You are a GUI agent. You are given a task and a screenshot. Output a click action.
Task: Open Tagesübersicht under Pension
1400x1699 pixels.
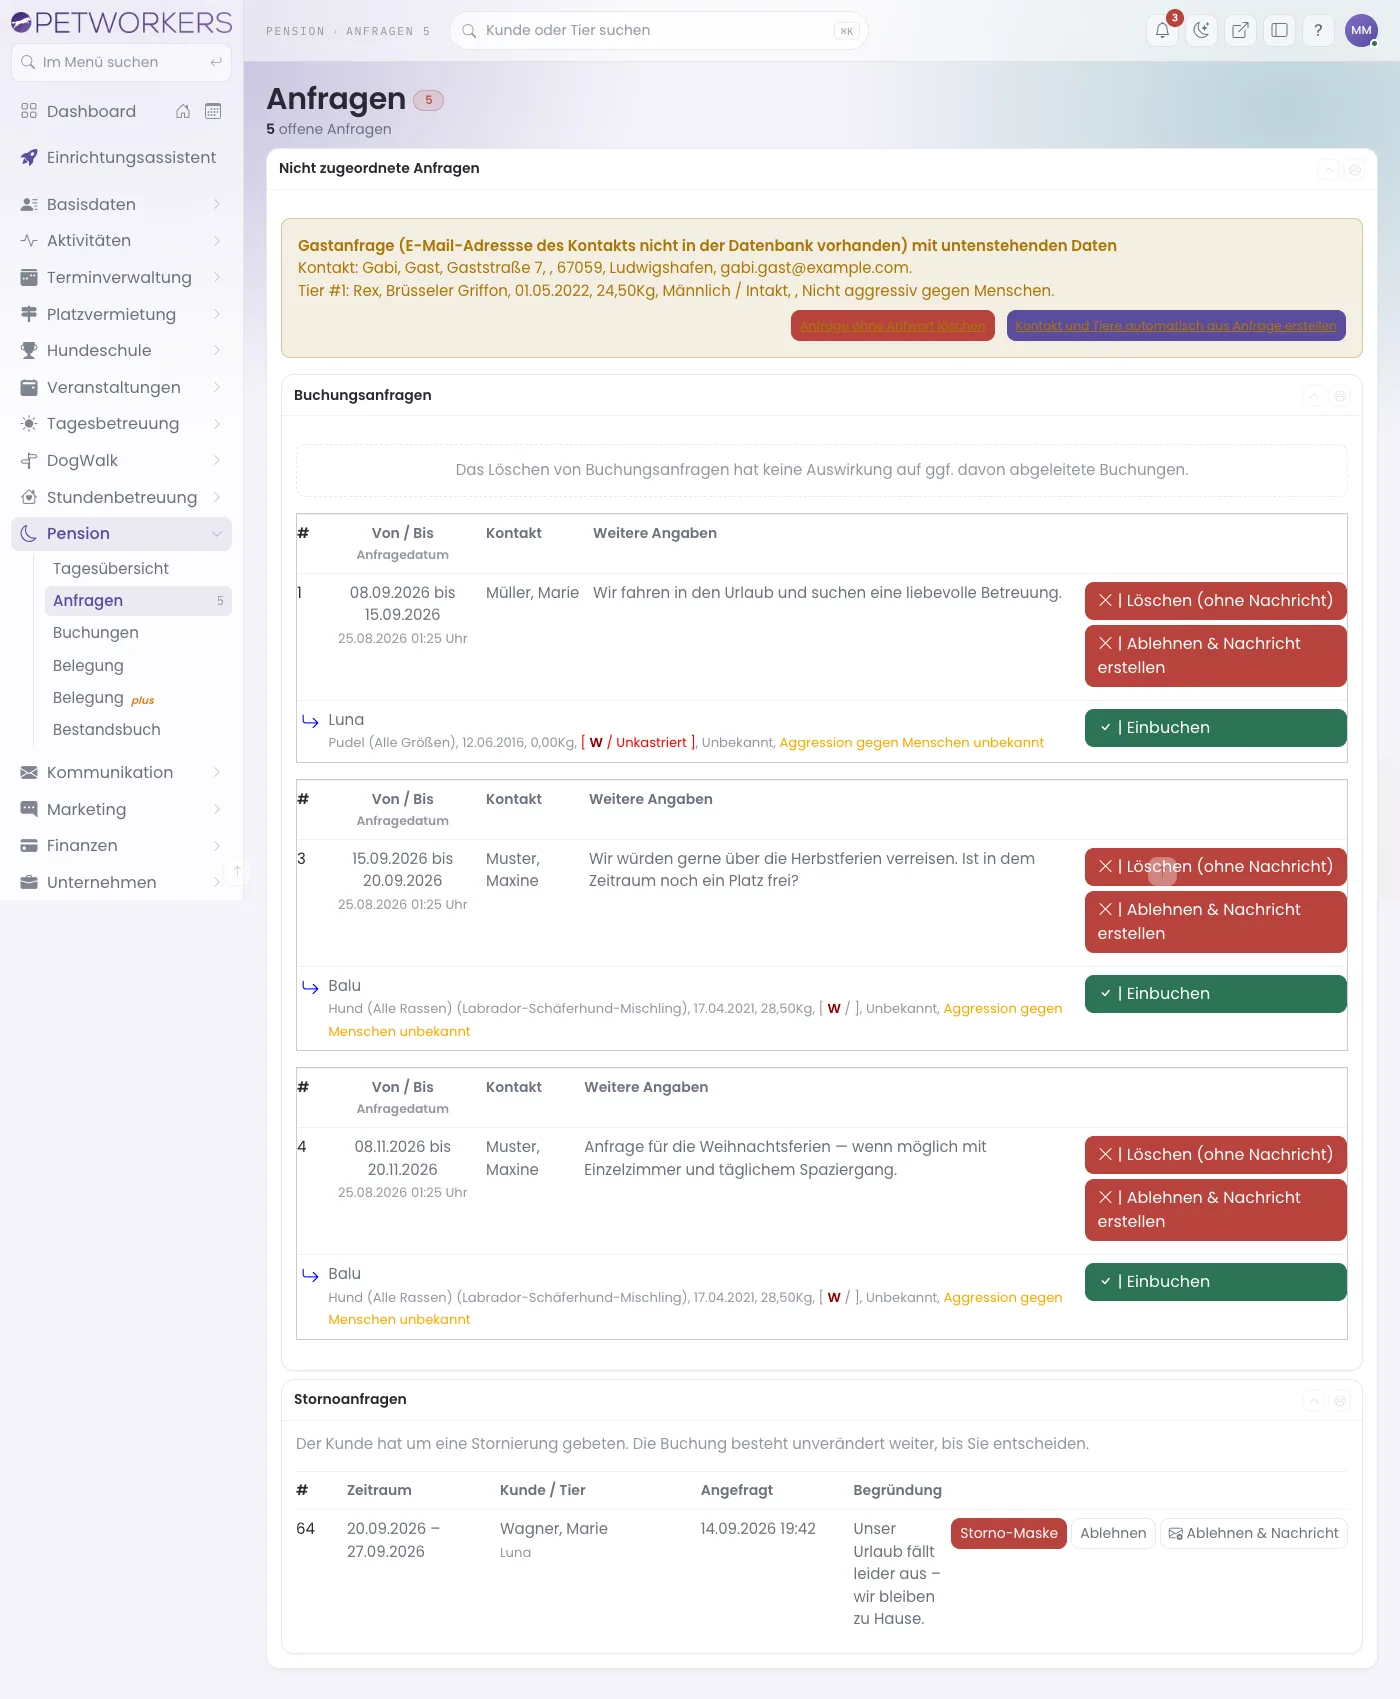[138, 568]
